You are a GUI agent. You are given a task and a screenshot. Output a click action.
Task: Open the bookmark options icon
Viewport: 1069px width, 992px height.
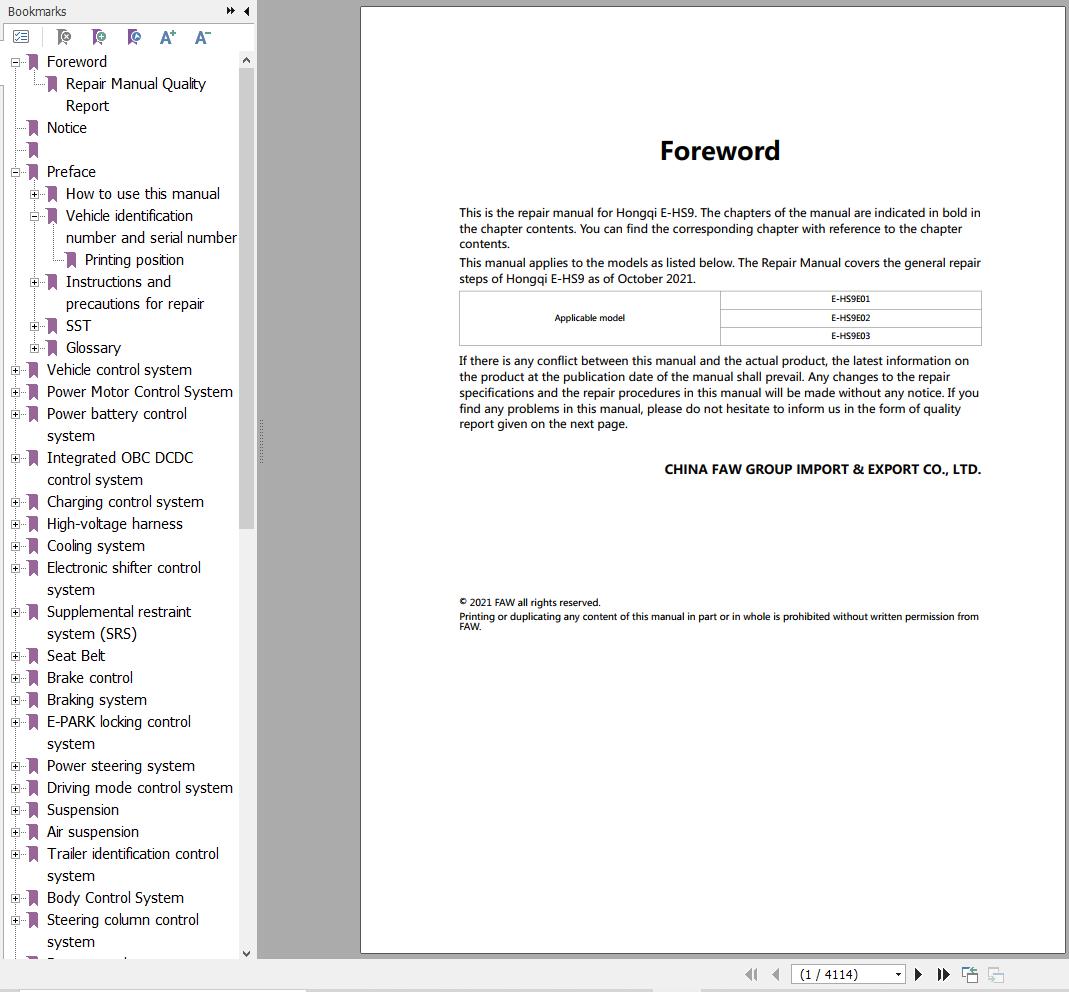click(21, 35)
